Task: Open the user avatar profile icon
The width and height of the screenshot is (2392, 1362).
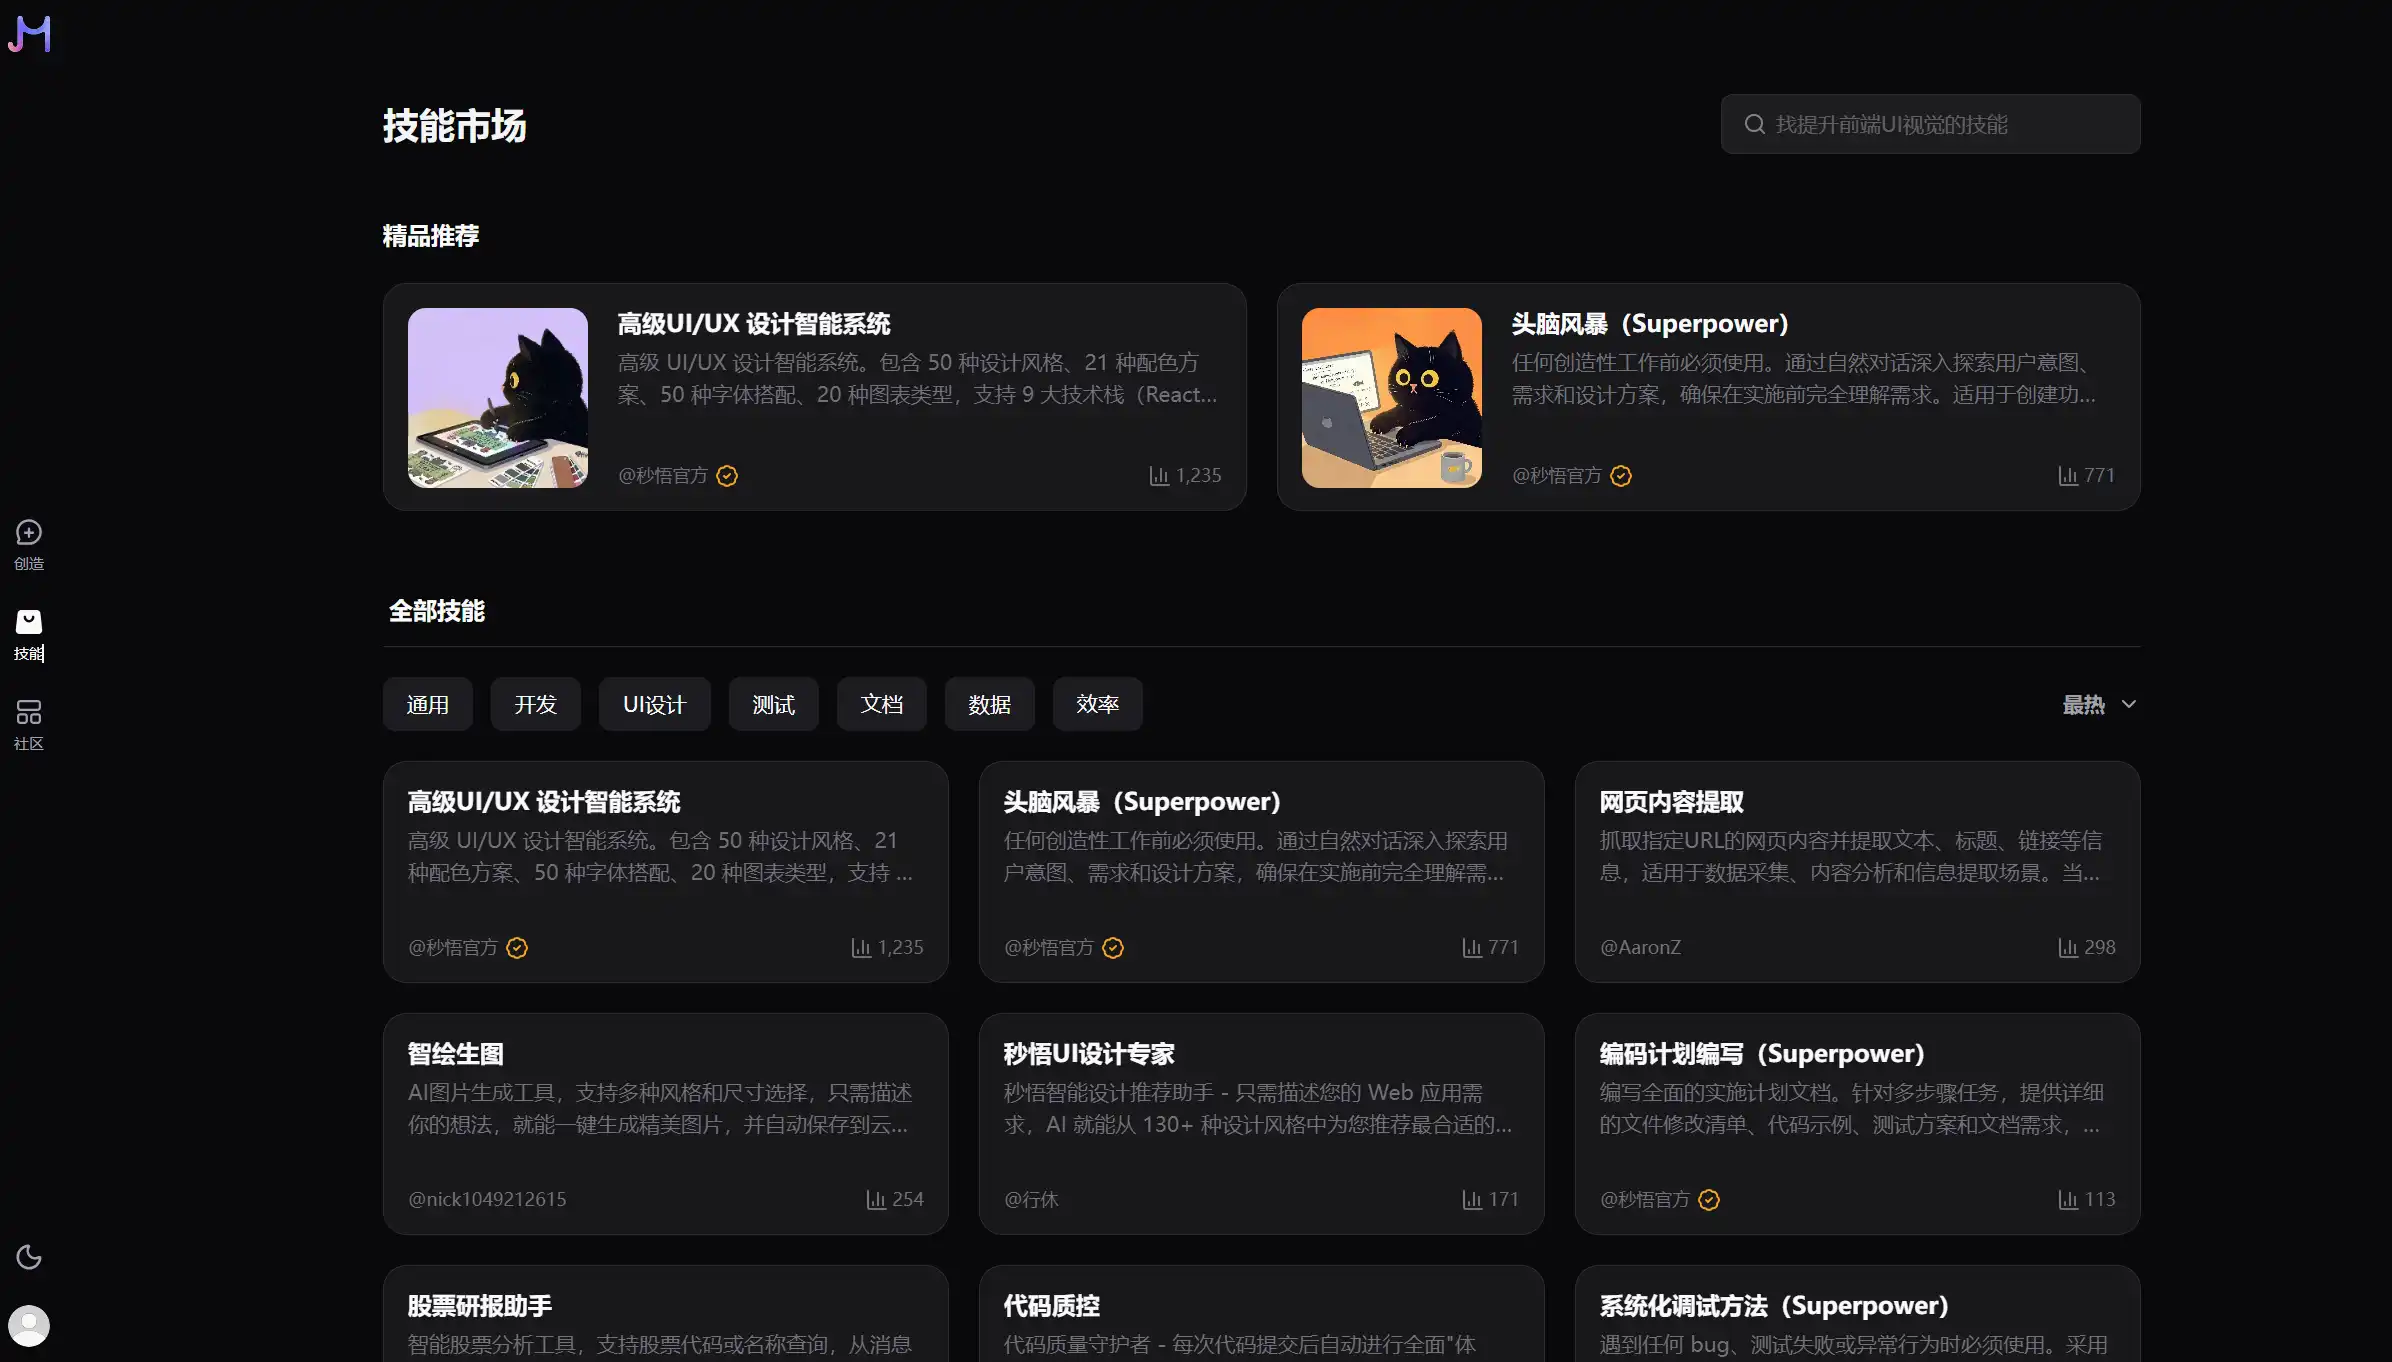Action: click(x=29, y=1325)
